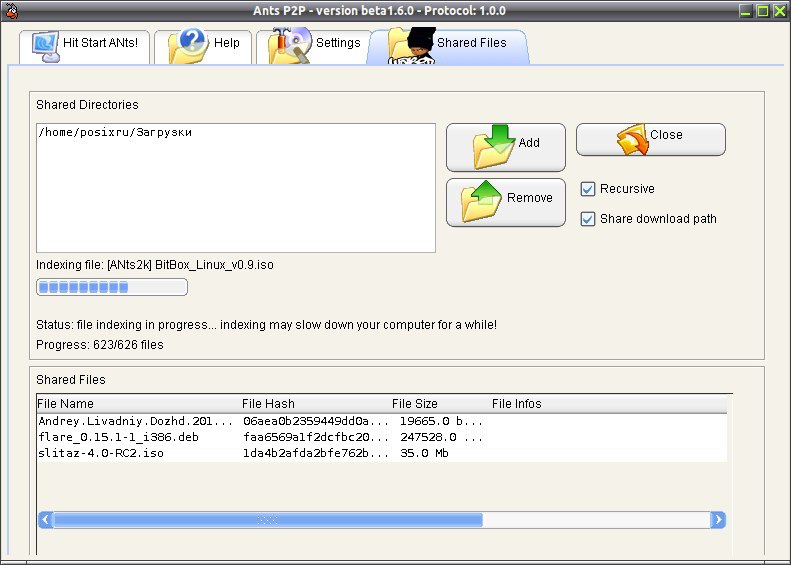Click the indexing progress bar

(112, 287)
